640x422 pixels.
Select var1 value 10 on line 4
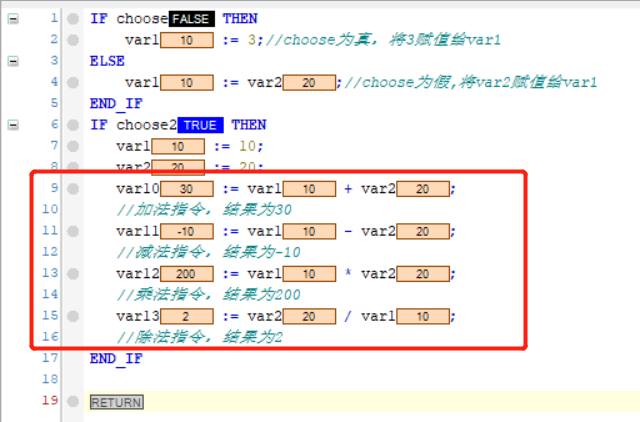coord(187,83)
